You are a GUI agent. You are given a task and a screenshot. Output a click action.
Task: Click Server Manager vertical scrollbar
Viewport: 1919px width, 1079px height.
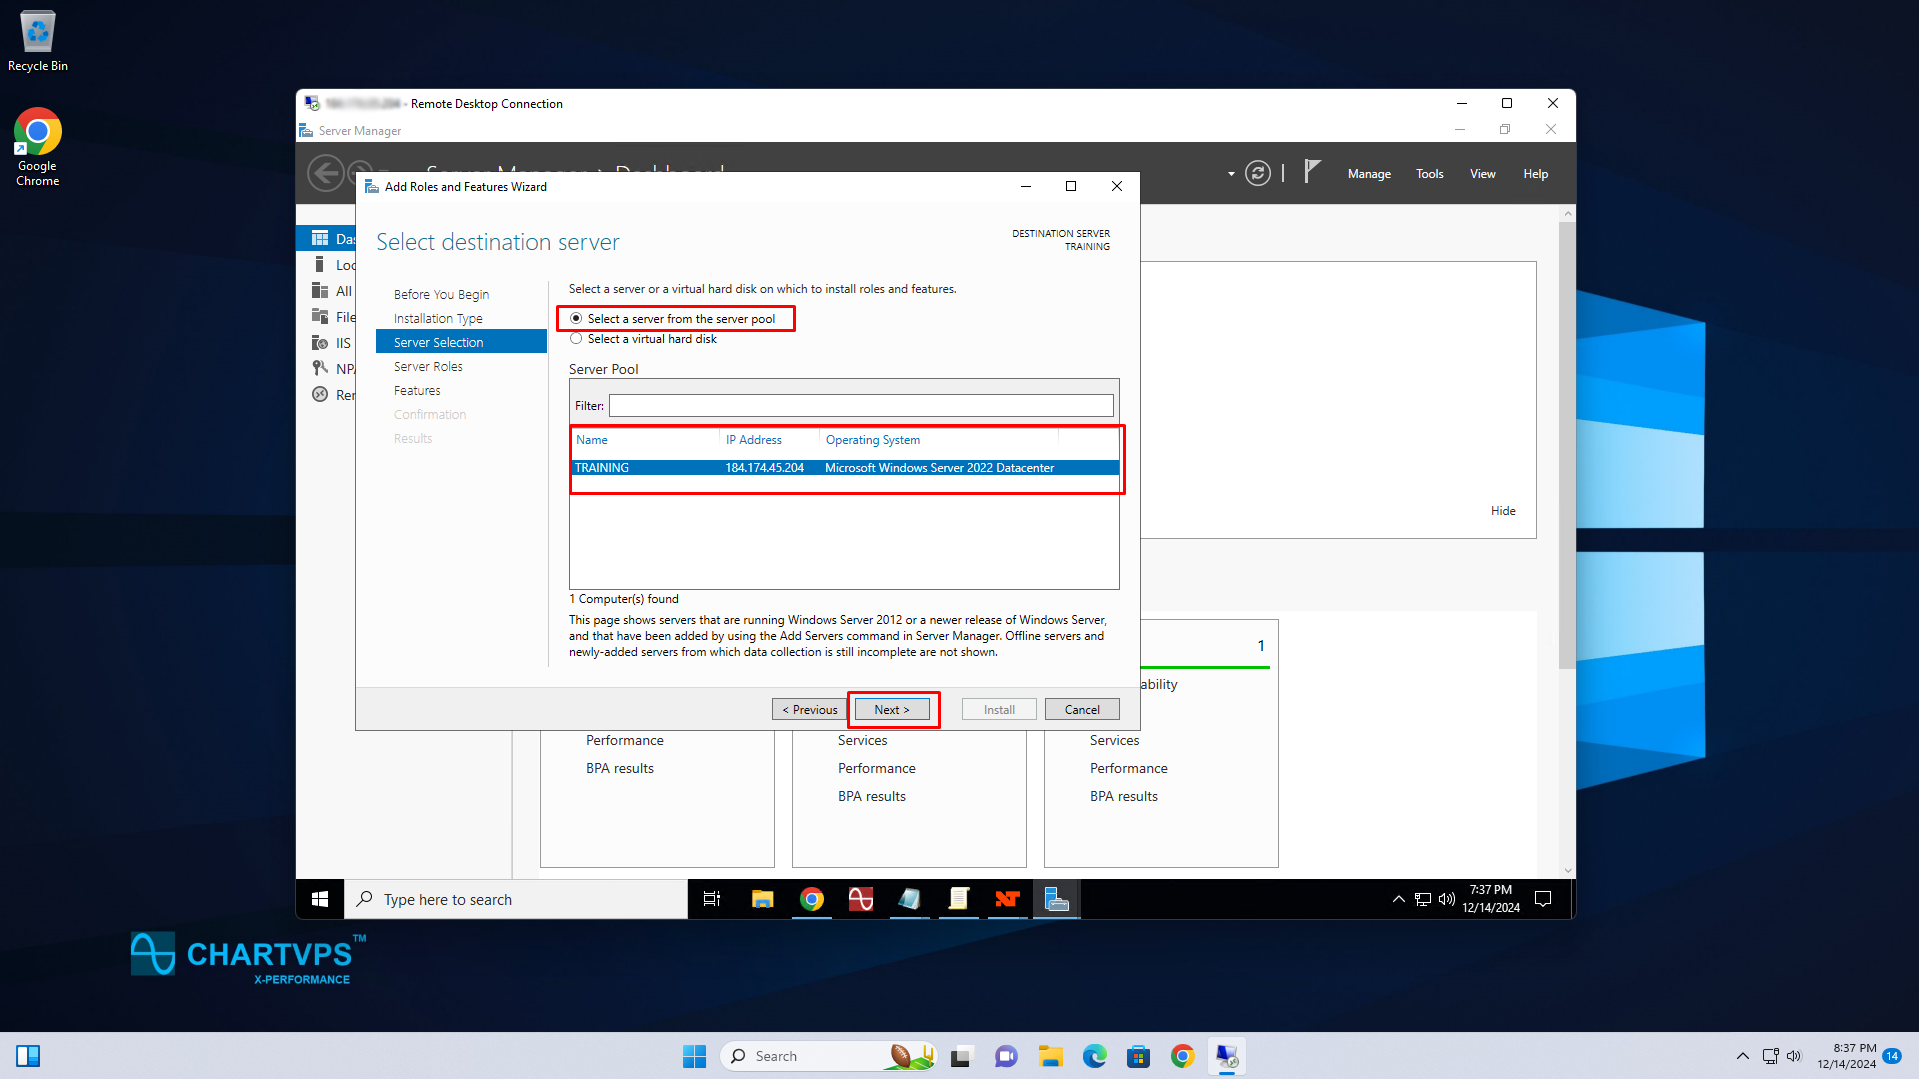click(x=1567, y=445)
